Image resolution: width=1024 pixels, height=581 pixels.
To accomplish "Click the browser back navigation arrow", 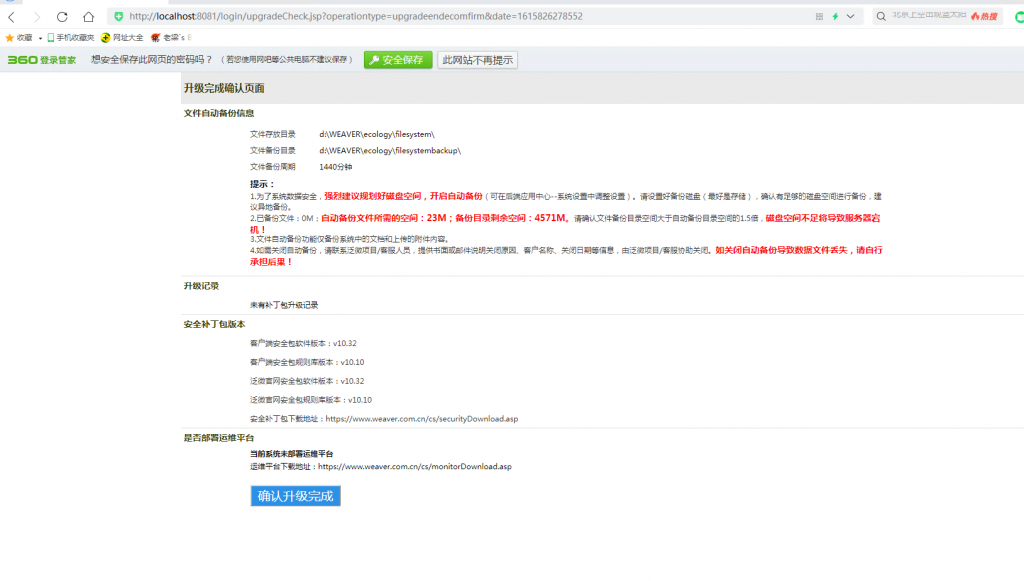I will tap(11, 16).
